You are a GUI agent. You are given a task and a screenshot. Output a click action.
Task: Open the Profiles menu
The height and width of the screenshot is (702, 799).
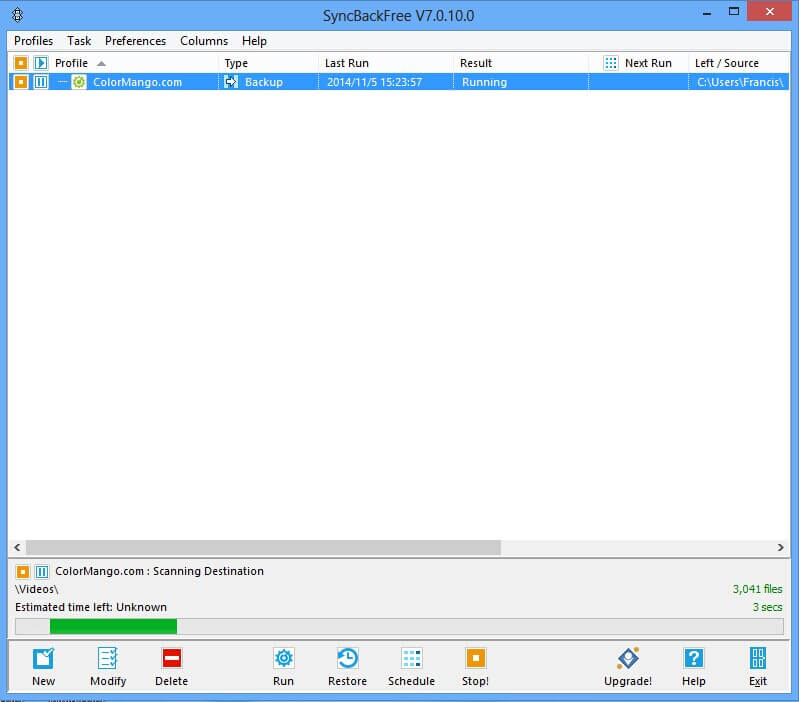pyautogui.click(x=33, y=41)
